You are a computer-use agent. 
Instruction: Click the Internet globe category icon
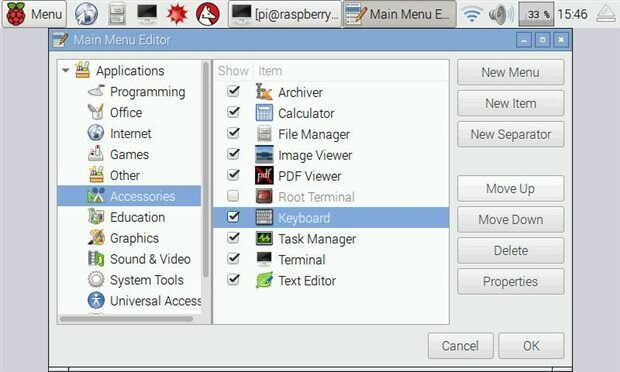[96, 133]
